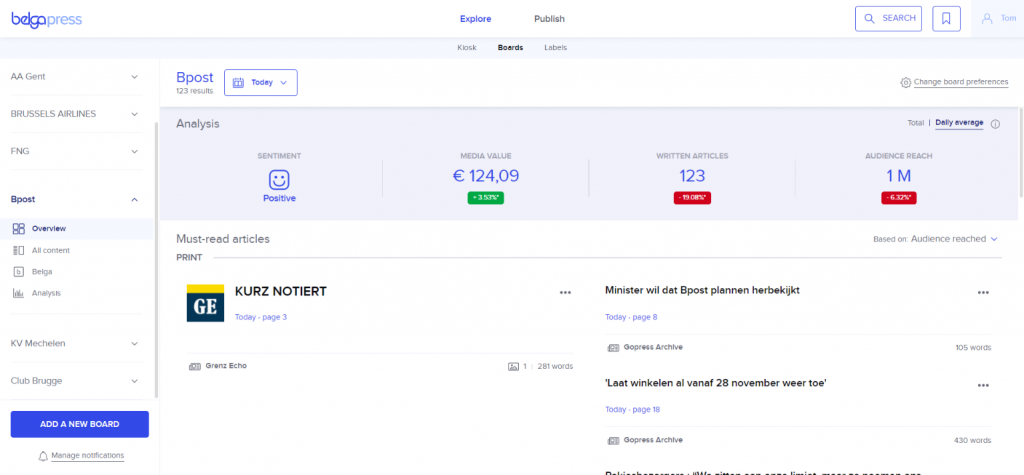Open the Audience reached sorting dropdown
Viewport: 1024px width, 475px height.
pyautogui.click(x=954, y=239)
